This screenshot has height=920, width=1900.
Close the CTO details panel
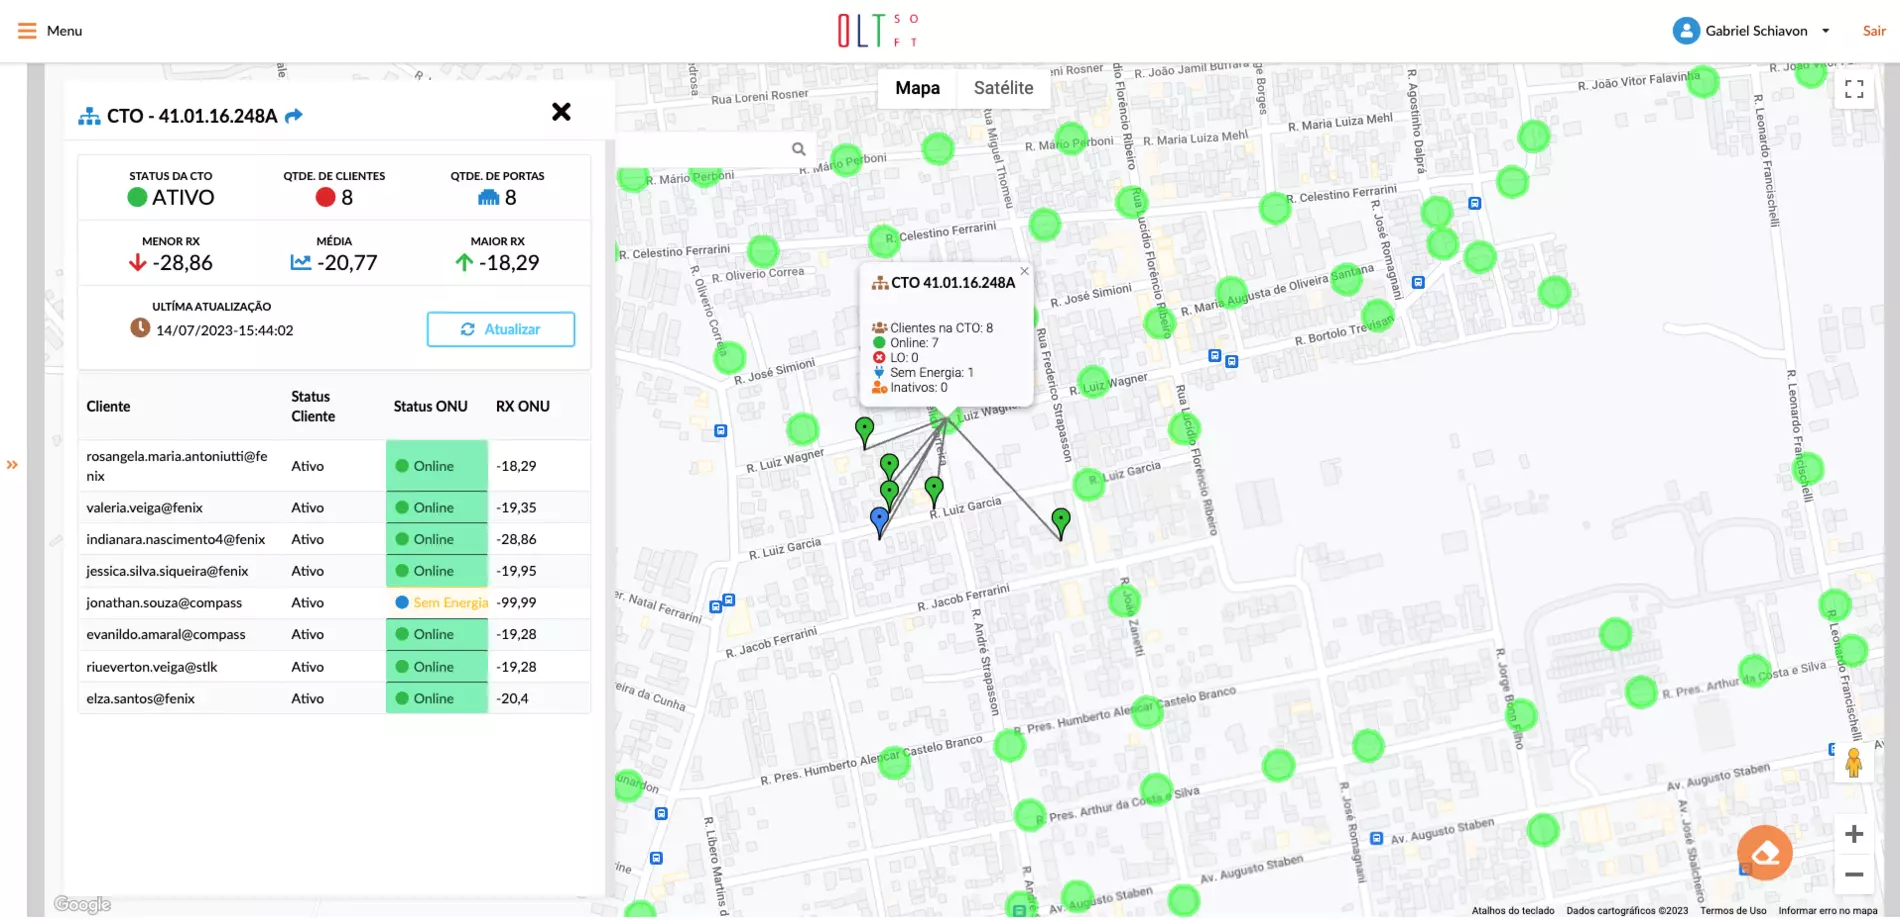pyautogui.click(x=561, y=112)
